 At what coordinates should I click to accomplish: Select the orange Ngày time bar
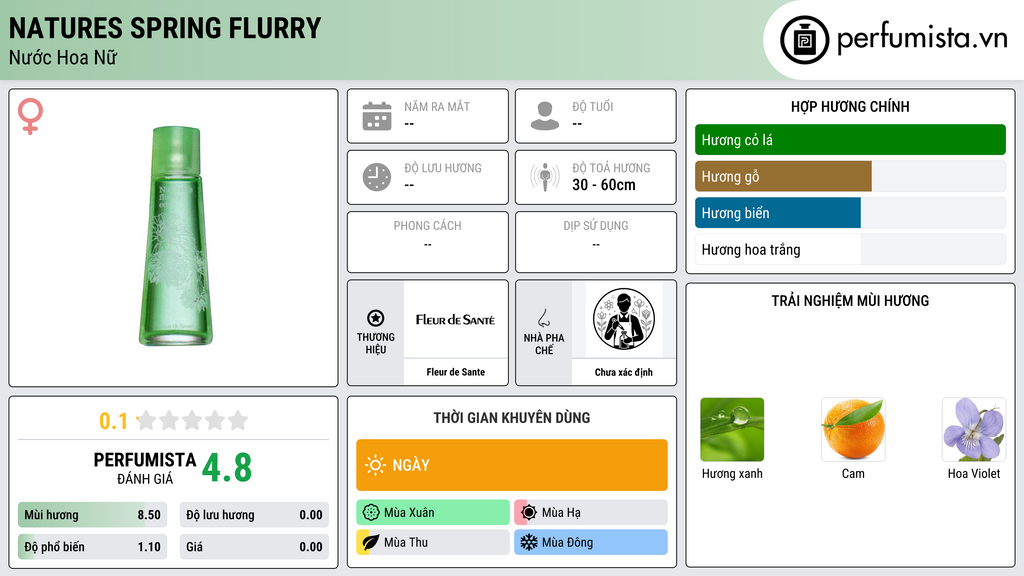tap(512, 465)
